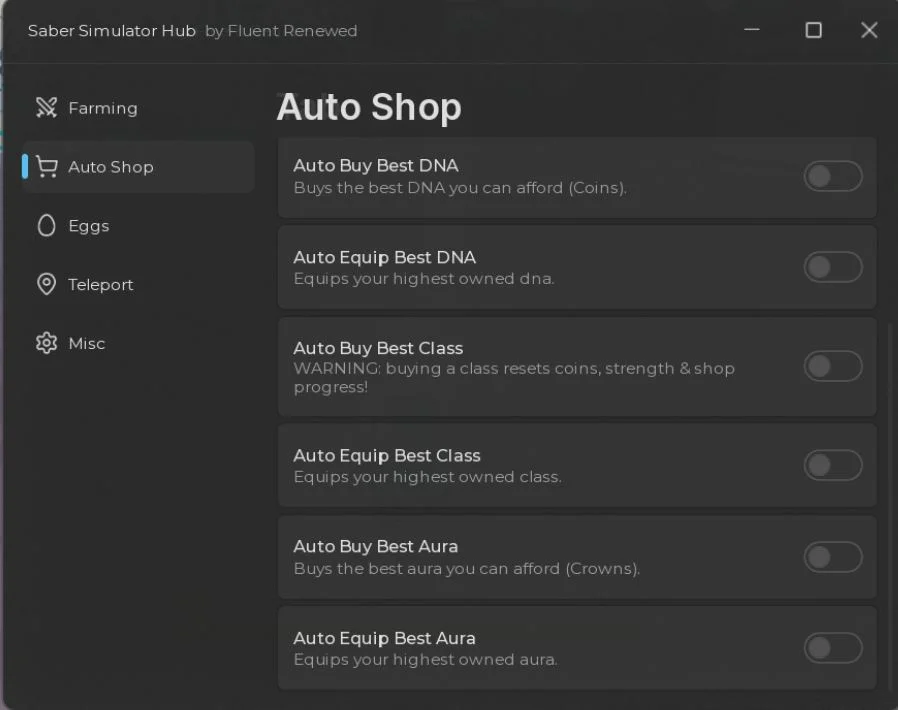This screenshot has height=710, width=898.
Task: Enable Auto Equip Best Class
Action: (833, 466)
